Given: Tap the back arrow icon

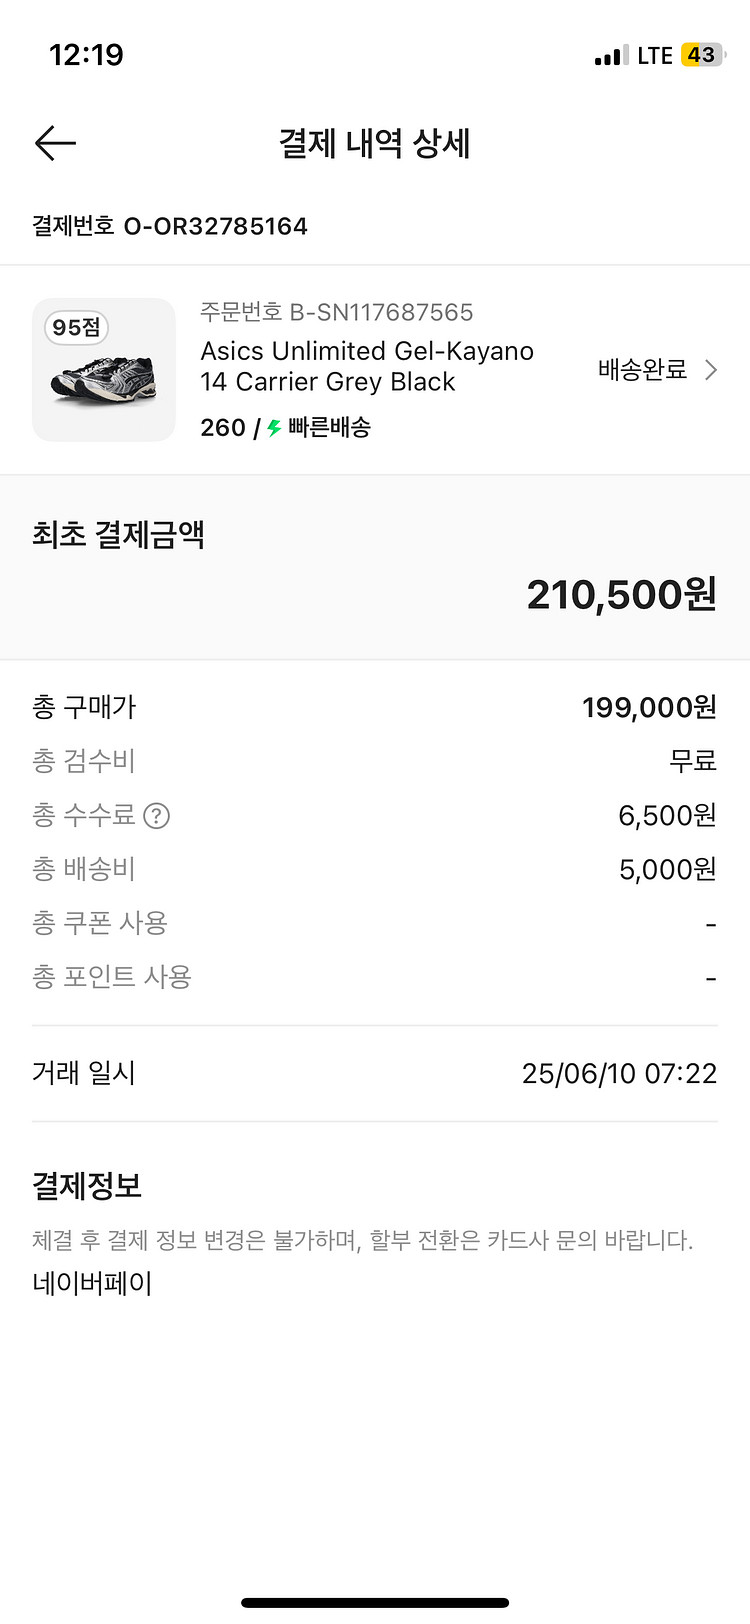Looking at the screenshot, I should coord(55,144).
